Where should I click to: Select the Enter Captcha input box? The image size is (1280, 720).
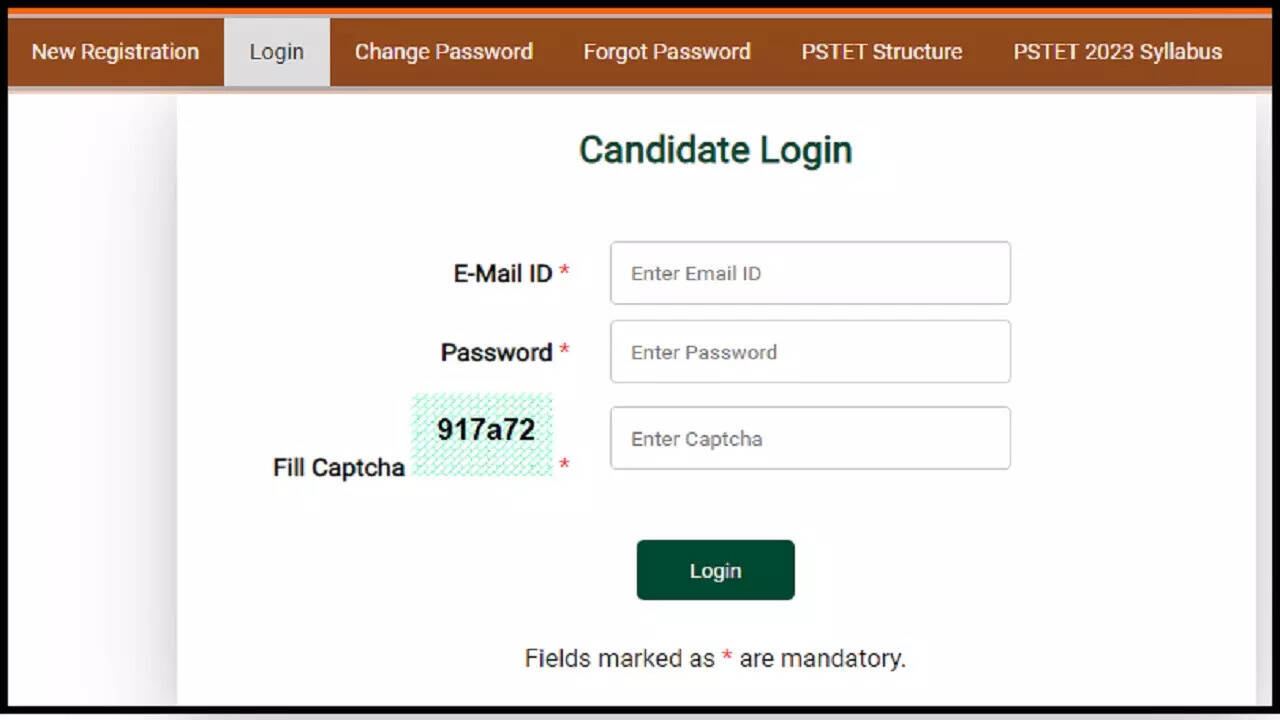coord(810,438)
